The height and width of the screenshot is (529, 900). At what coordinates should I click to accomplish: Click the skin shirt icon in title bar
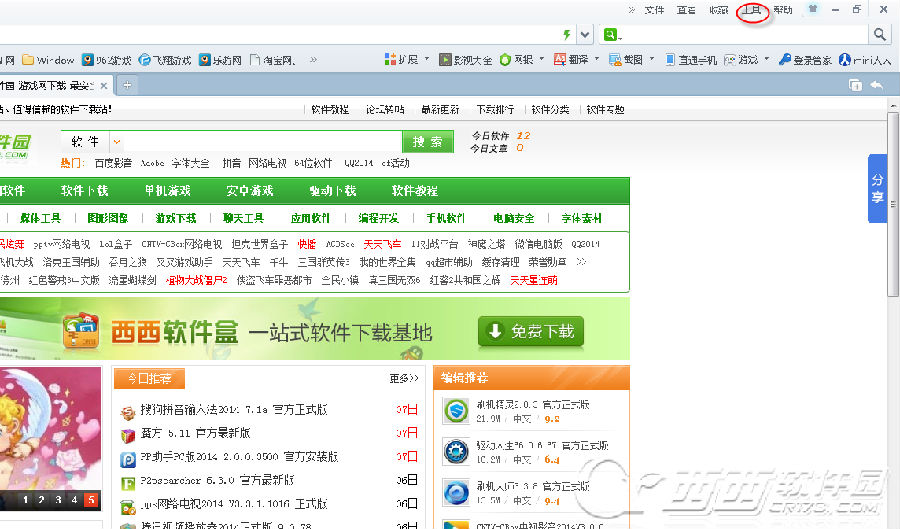pyautogui.click(x=813, y=9)
